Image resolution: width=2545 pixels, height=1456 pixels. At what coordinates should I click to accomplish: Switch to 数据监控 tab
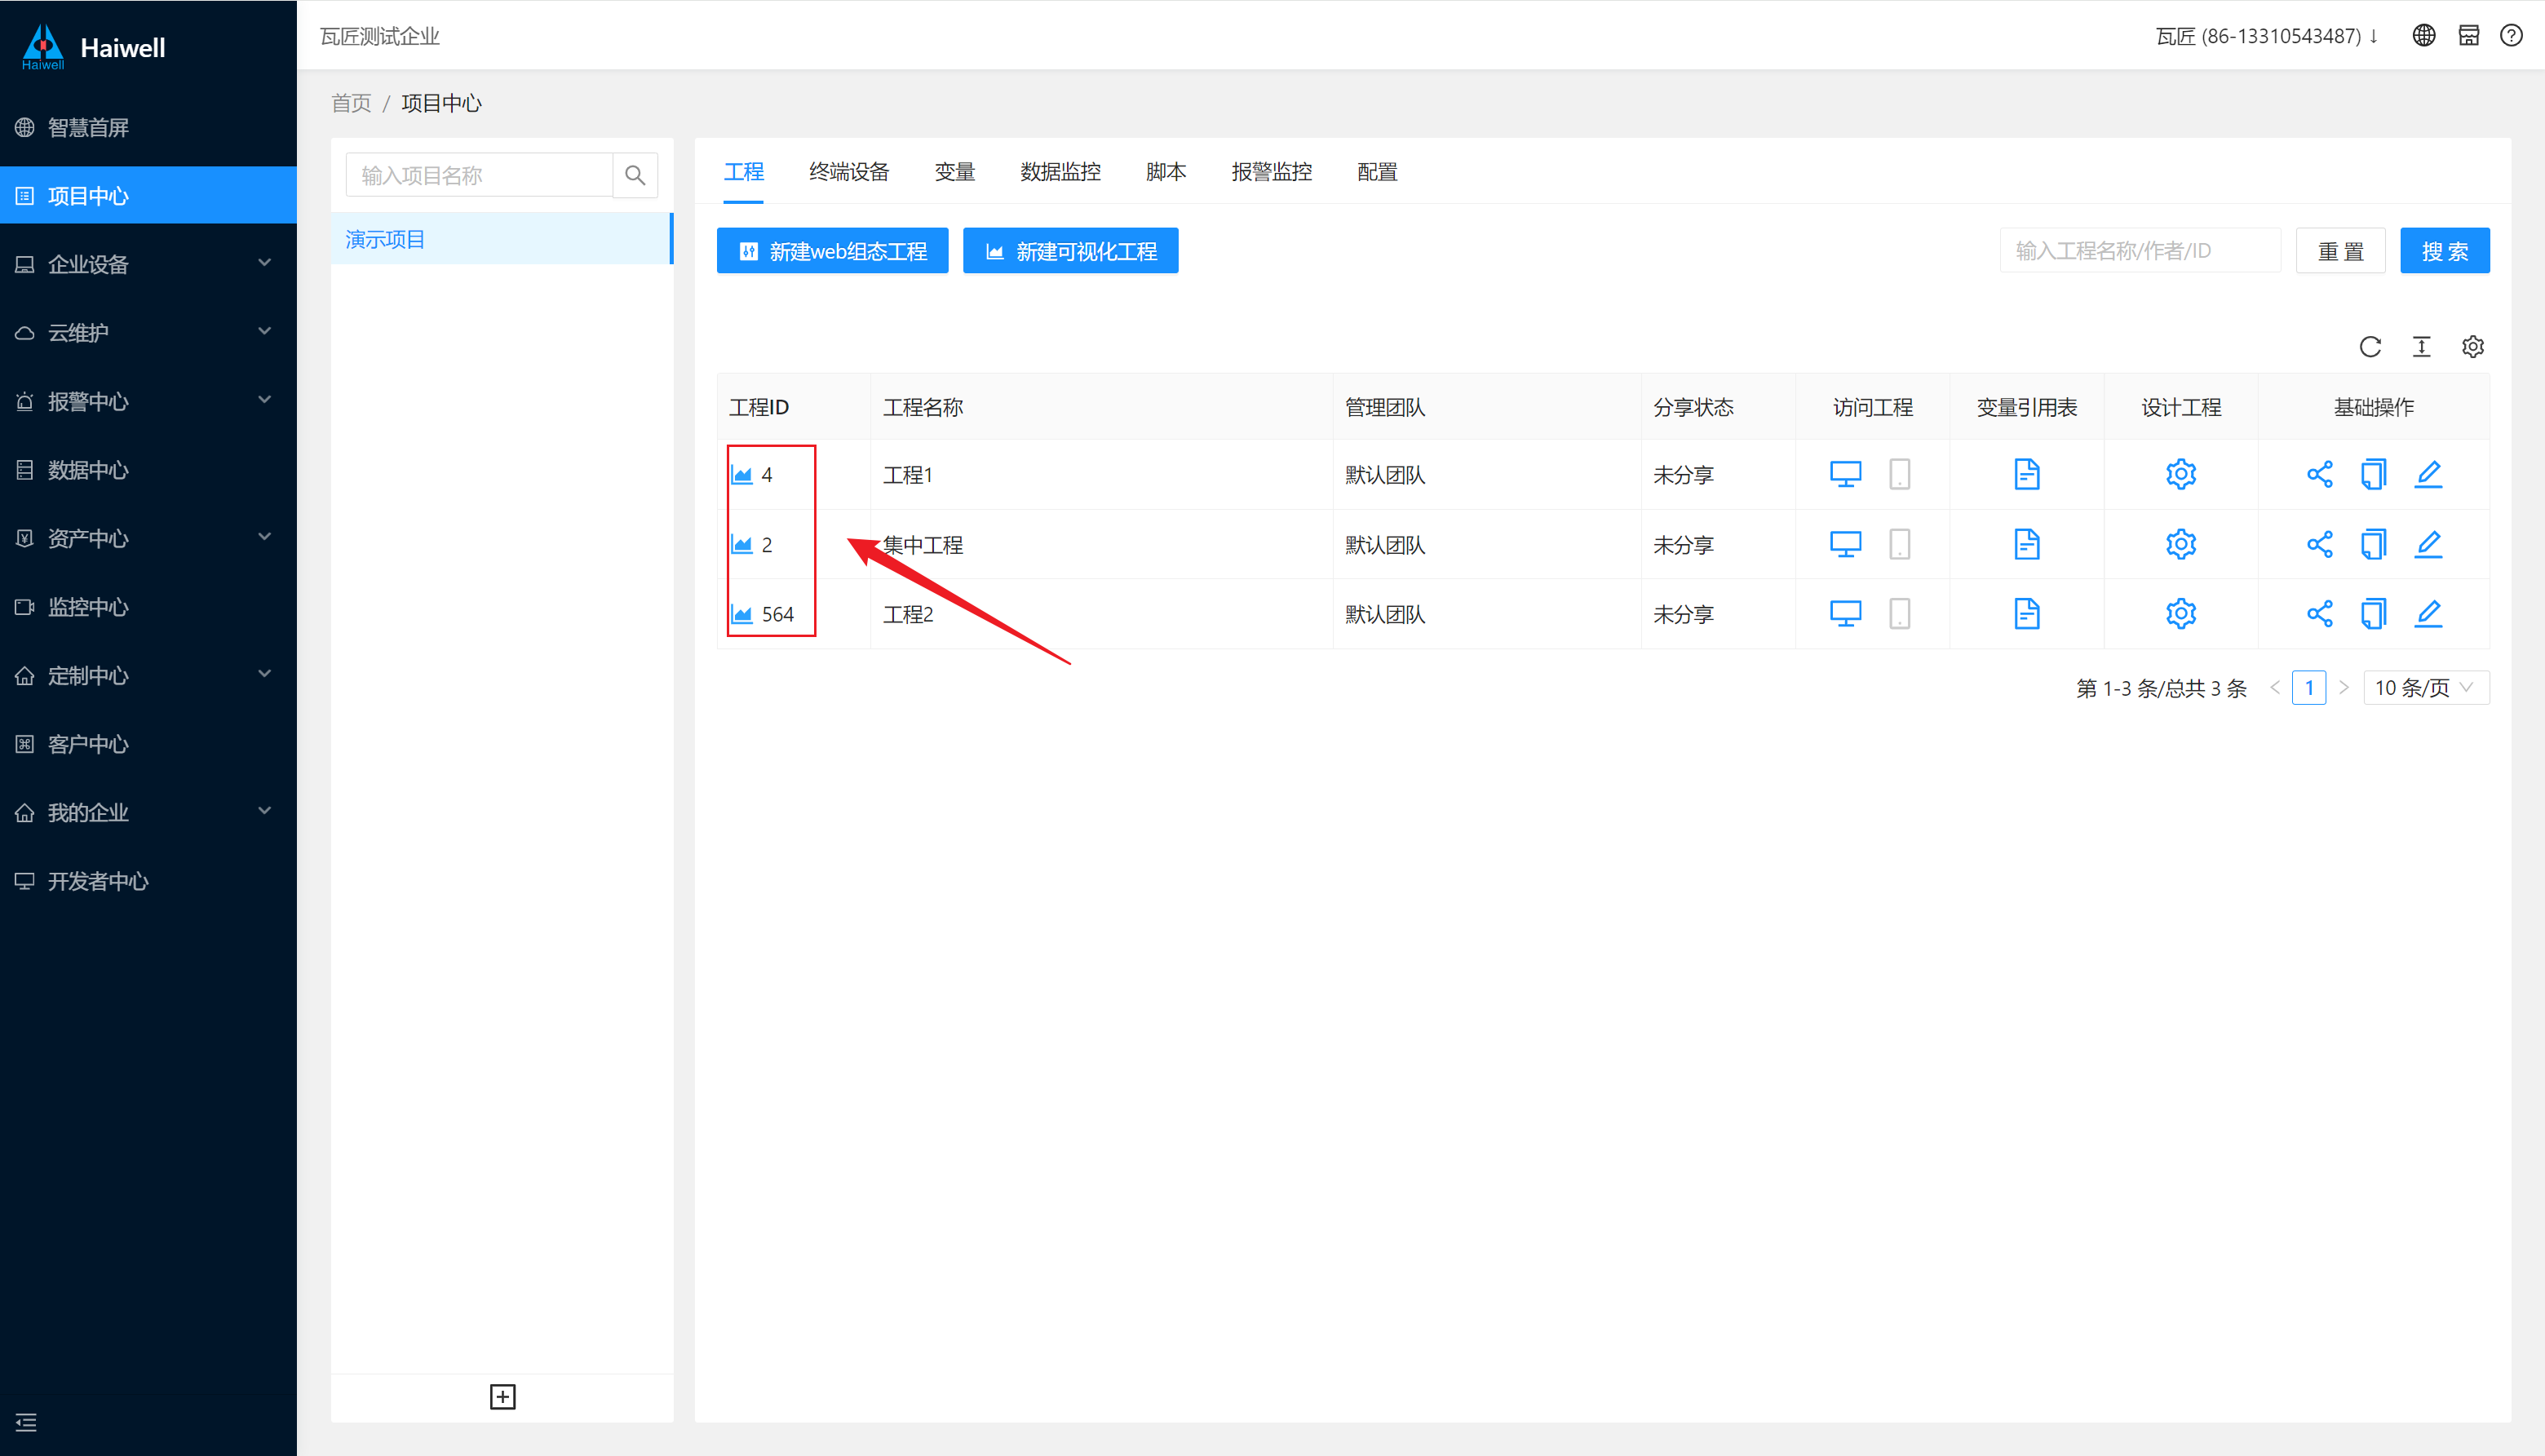click(1060, 172)
